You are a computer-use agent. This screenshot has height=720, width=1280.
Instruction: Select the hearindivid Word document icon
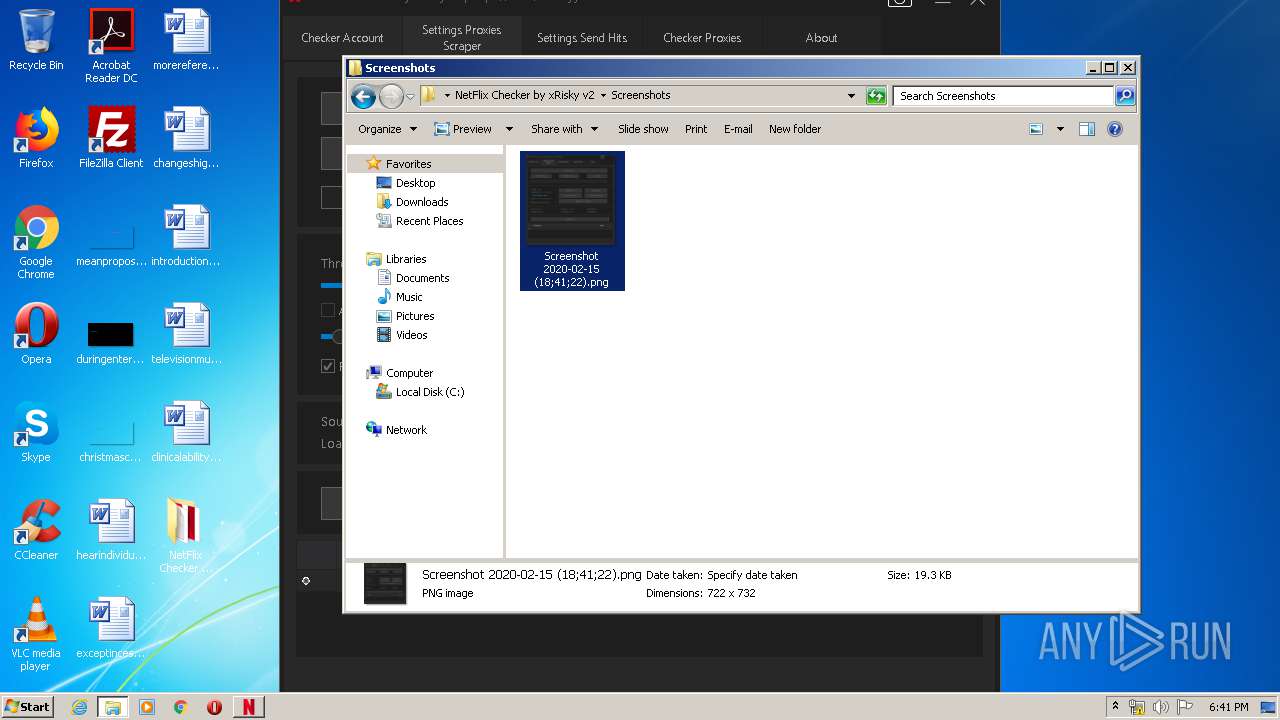coord(111,530)
